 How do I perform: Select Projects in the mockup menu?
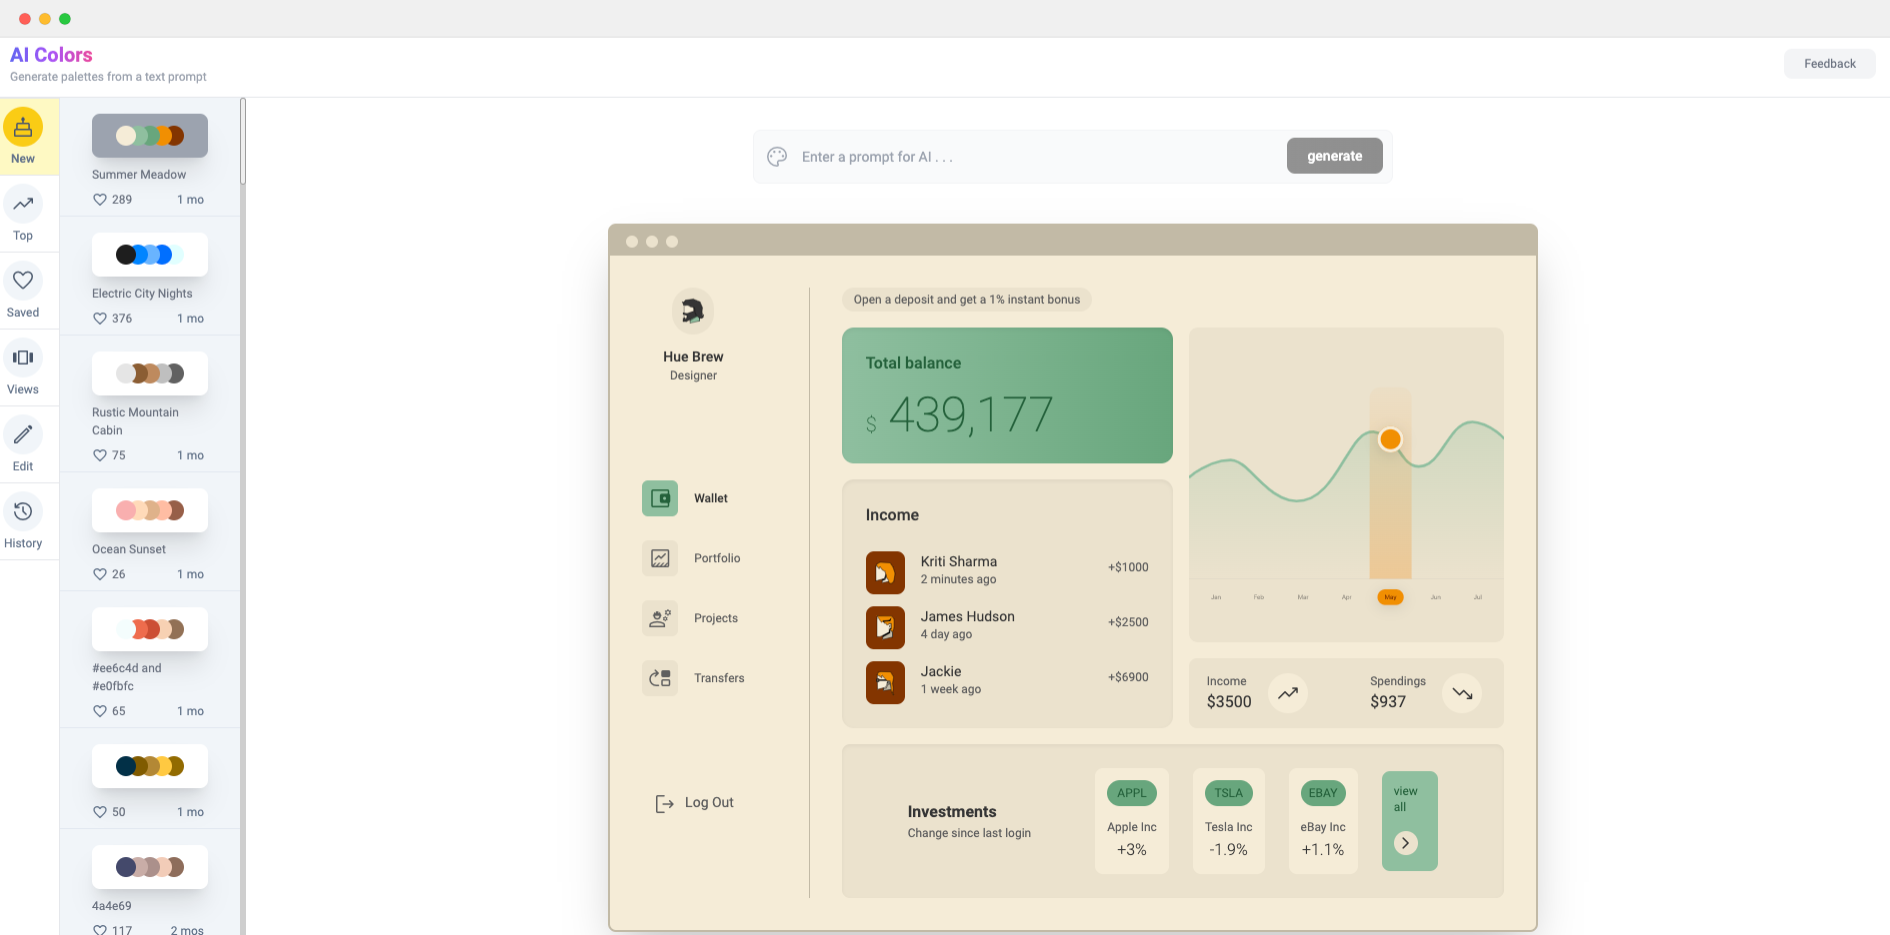pos(715,618)
